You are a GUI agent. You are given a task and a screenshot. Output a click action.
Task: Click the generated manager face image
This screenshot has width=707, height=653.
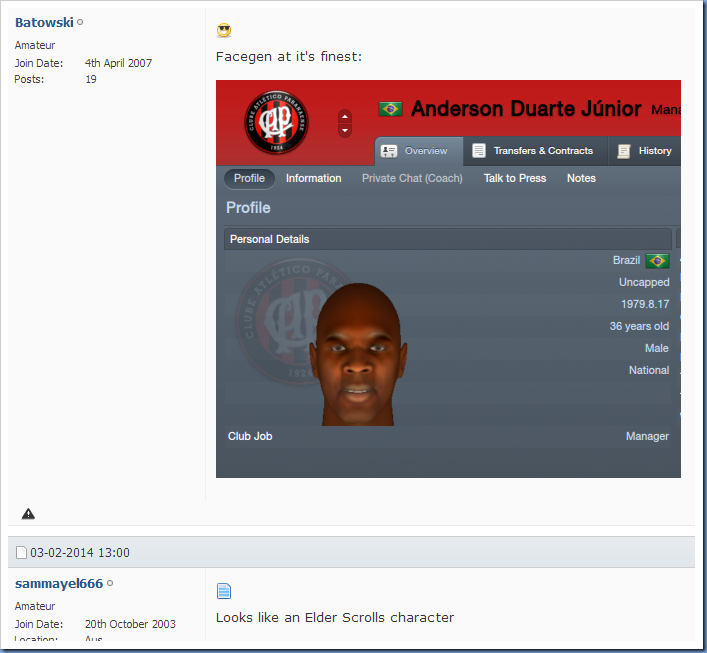point(358,354)
